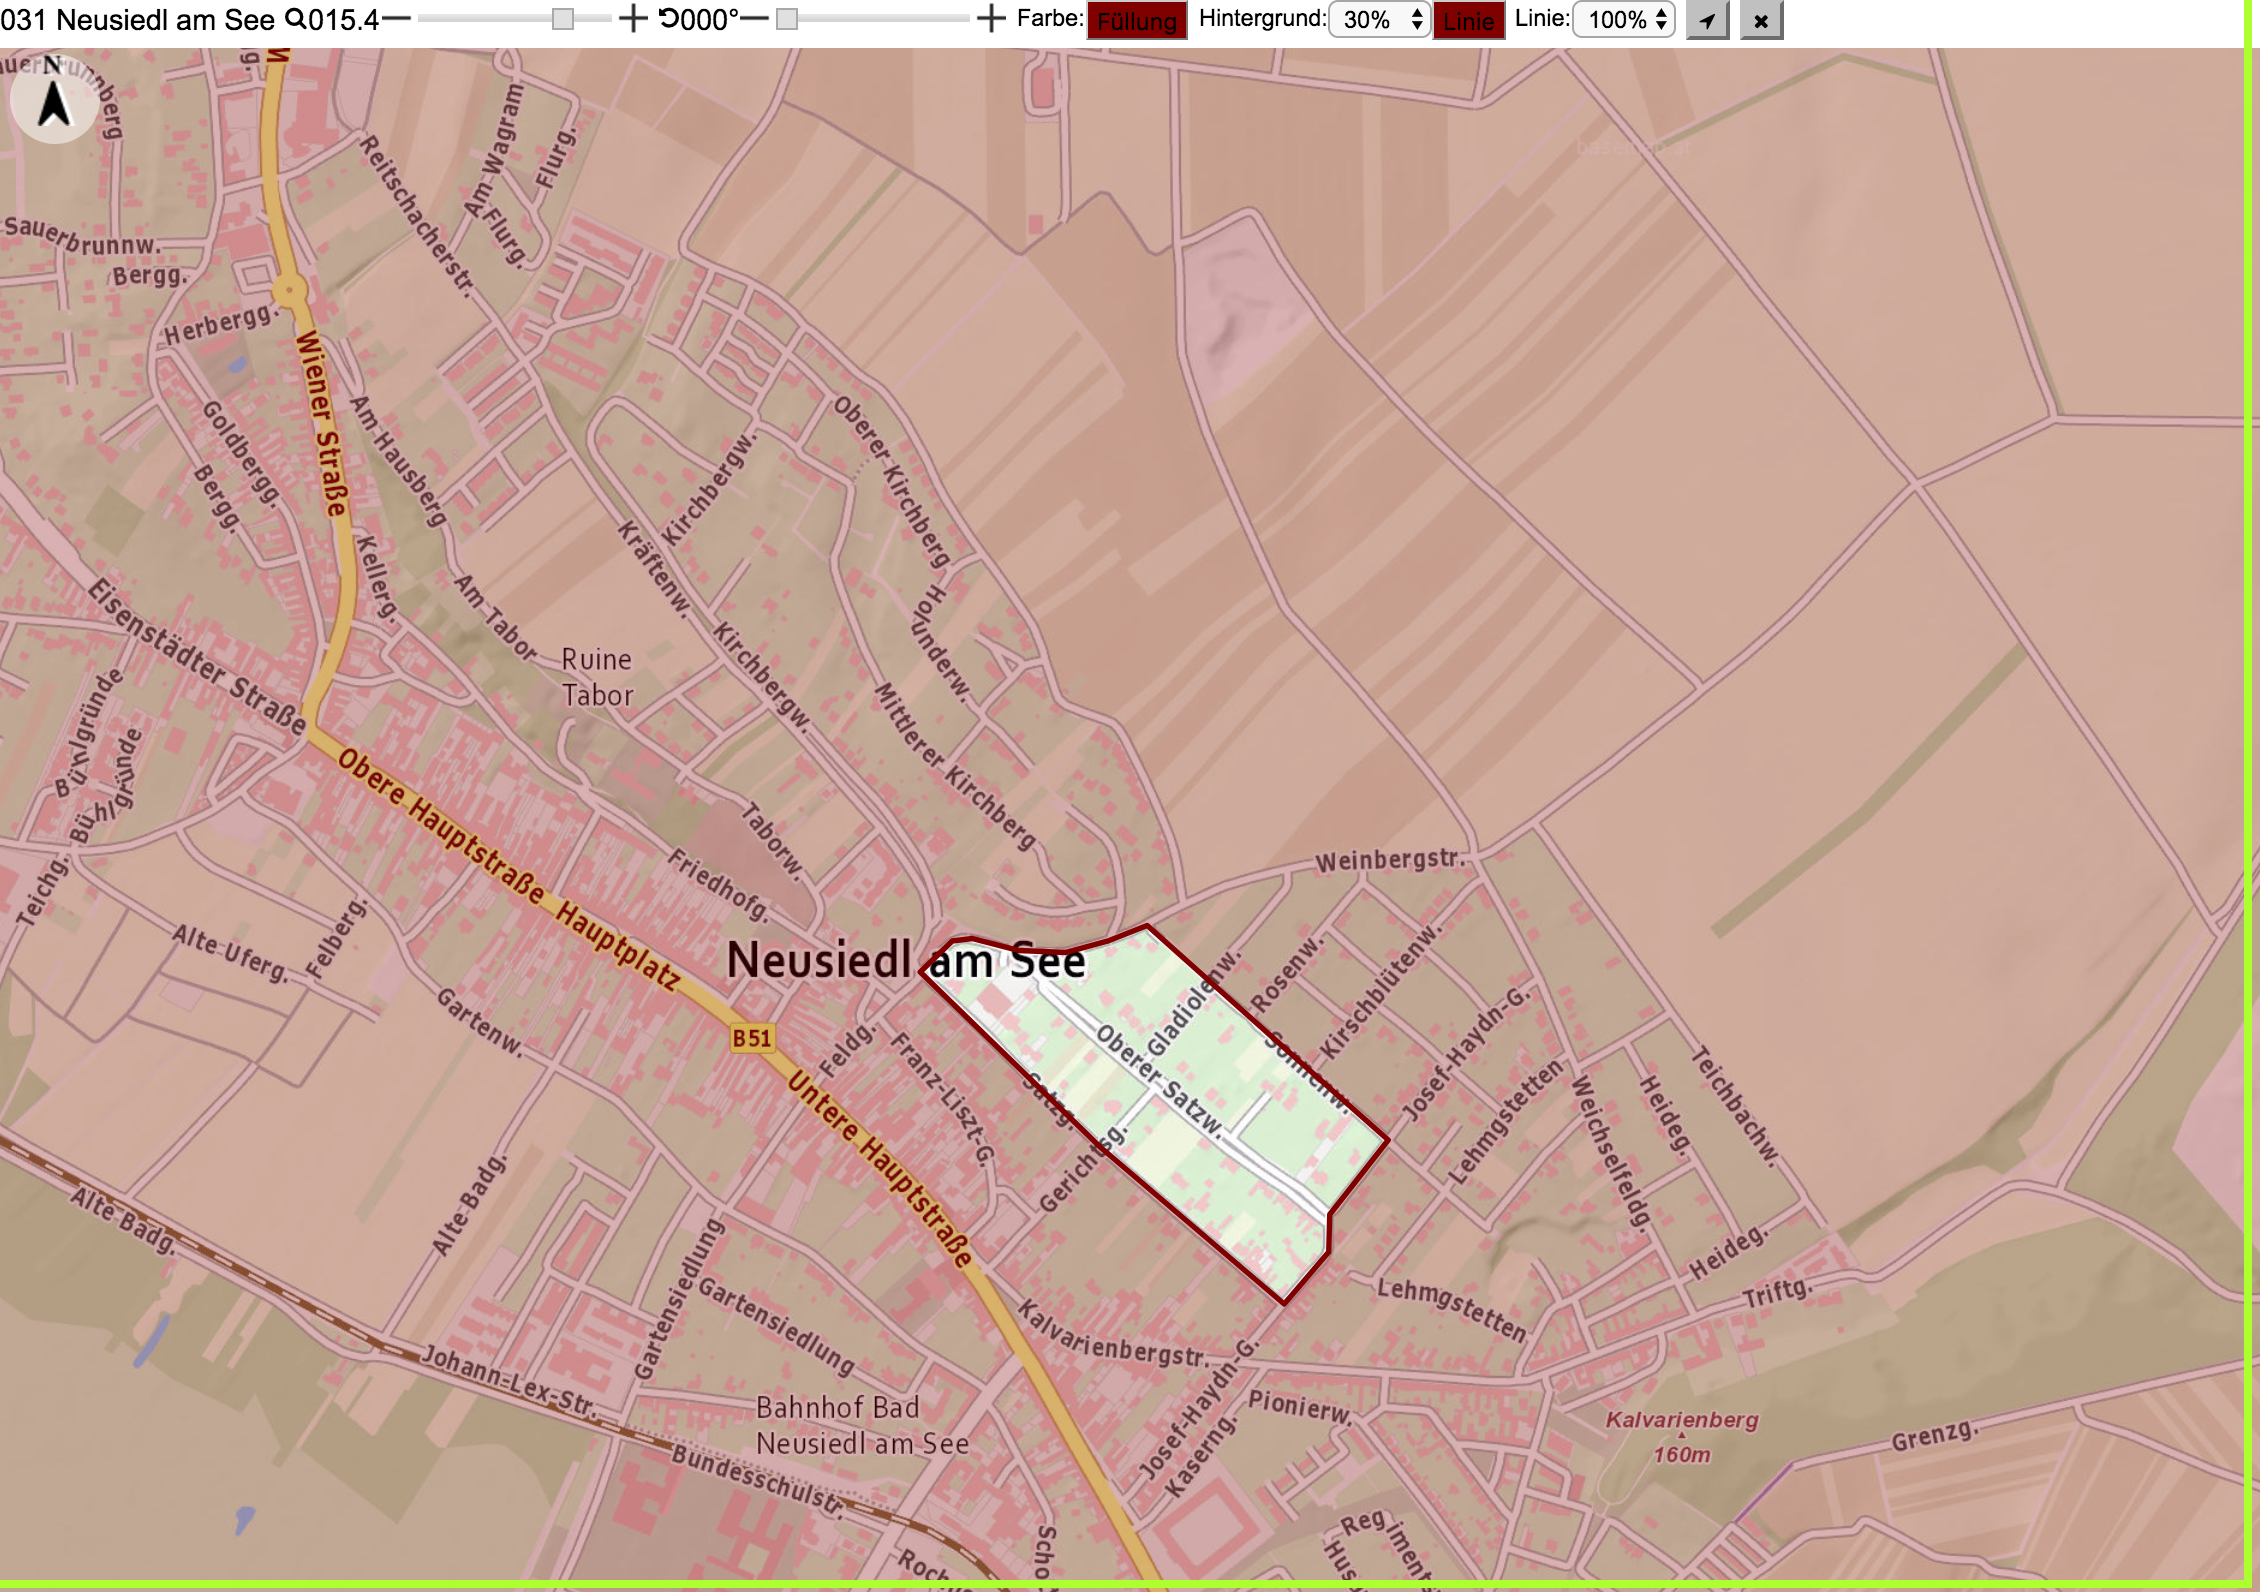Click the zoom minus icon
This screenshot has width=2260, height=1592.
(396, 19)
